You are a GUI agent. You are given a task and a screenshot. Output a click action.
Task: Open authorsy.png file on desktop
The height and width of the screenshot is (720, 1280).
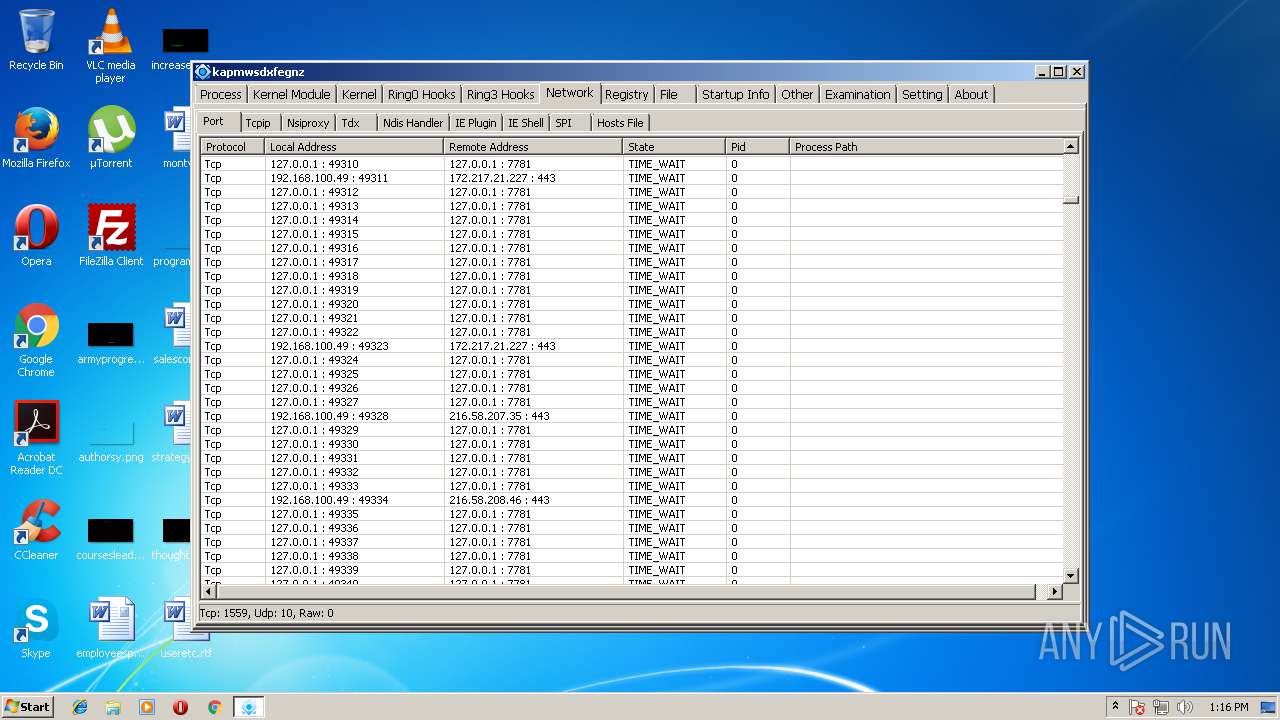point(110,438)
